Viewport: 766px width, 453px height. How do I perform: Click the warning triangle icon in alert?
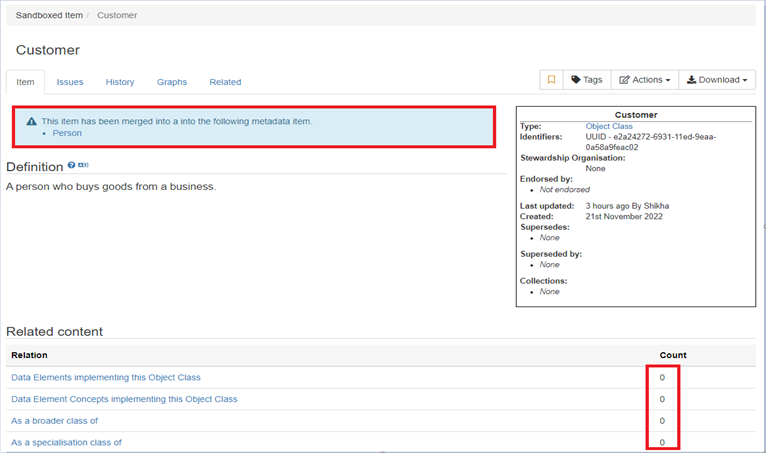pyautogui.click(x=31, y=121)
